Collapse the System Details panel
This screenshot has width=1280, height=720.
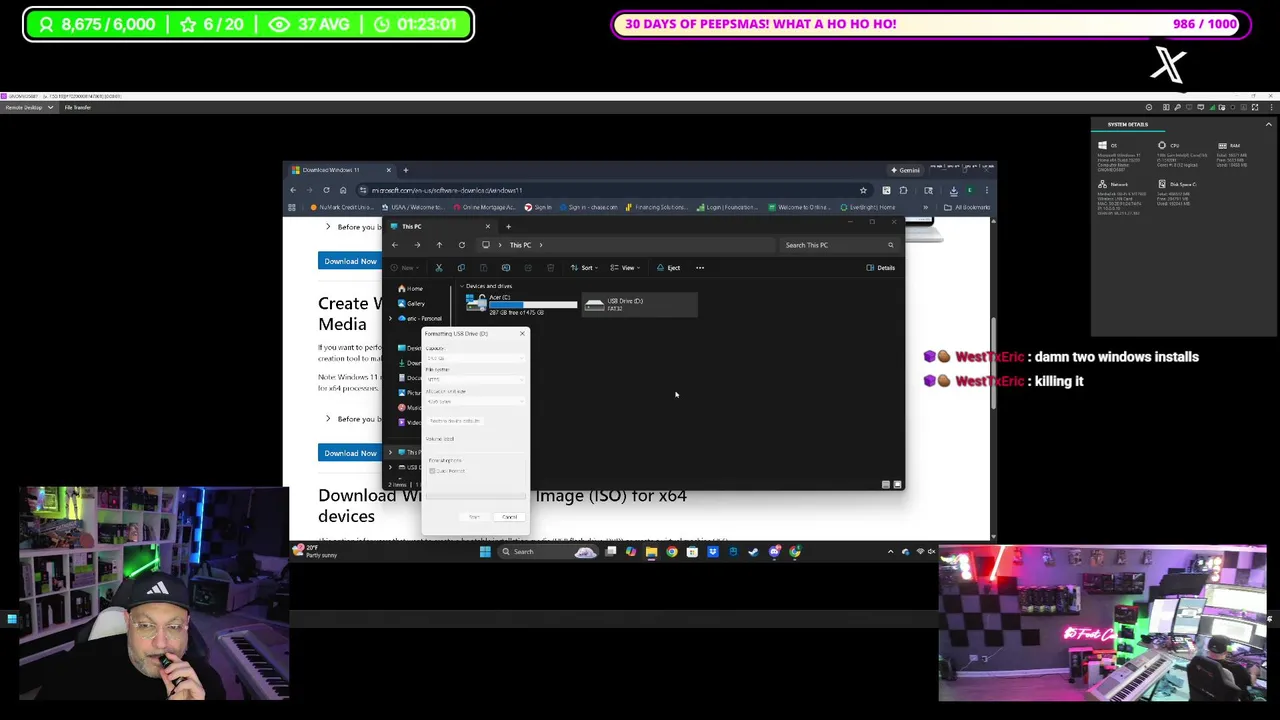click(1268, 124)
